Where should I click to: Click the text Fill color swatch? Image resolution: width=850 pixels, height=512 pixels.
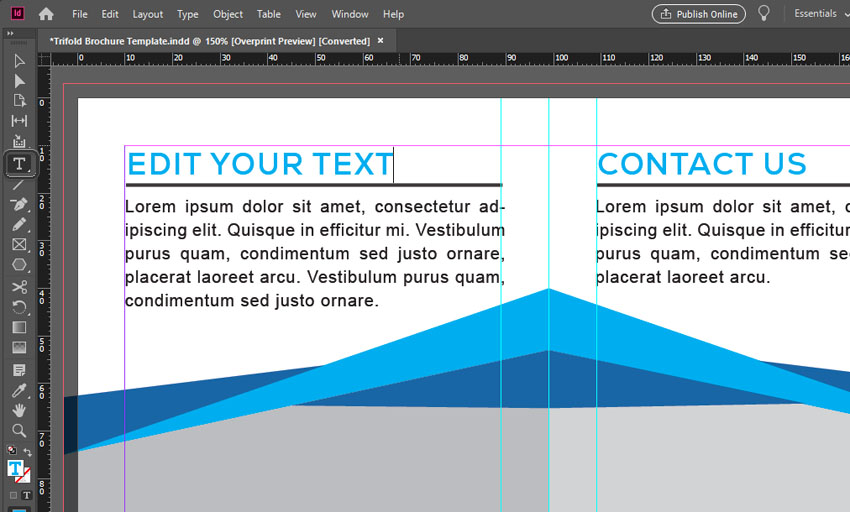(15, 468)
